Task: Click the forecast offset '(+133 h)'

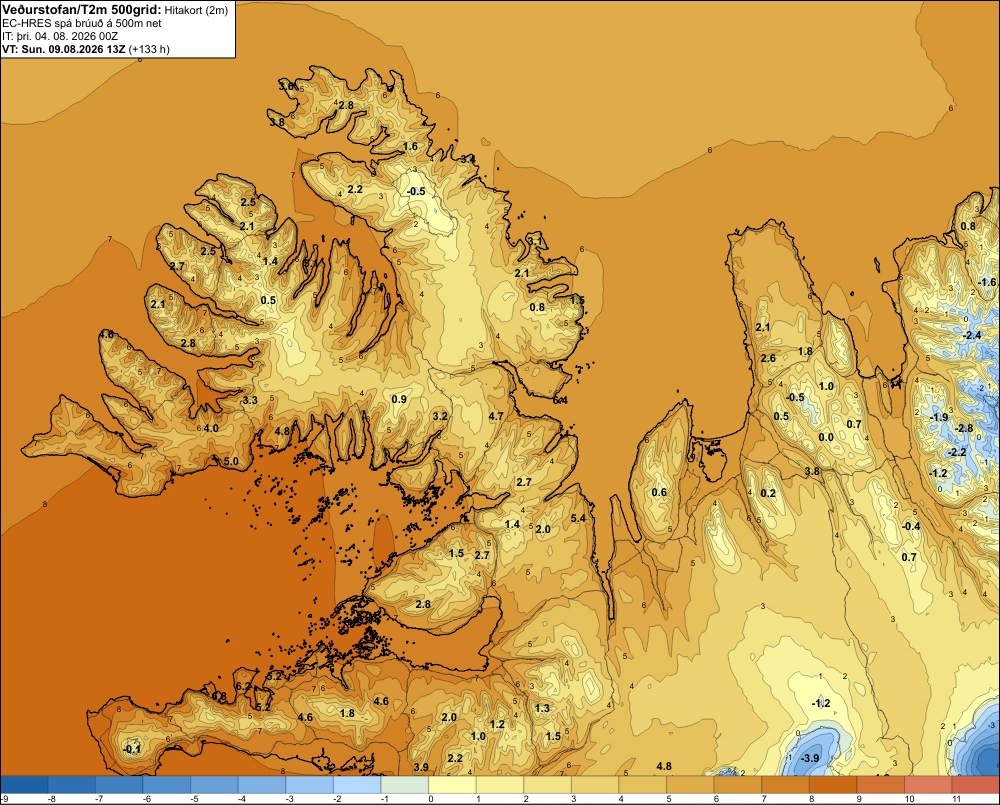Action: pyautogui.click(x=149, y=49)
